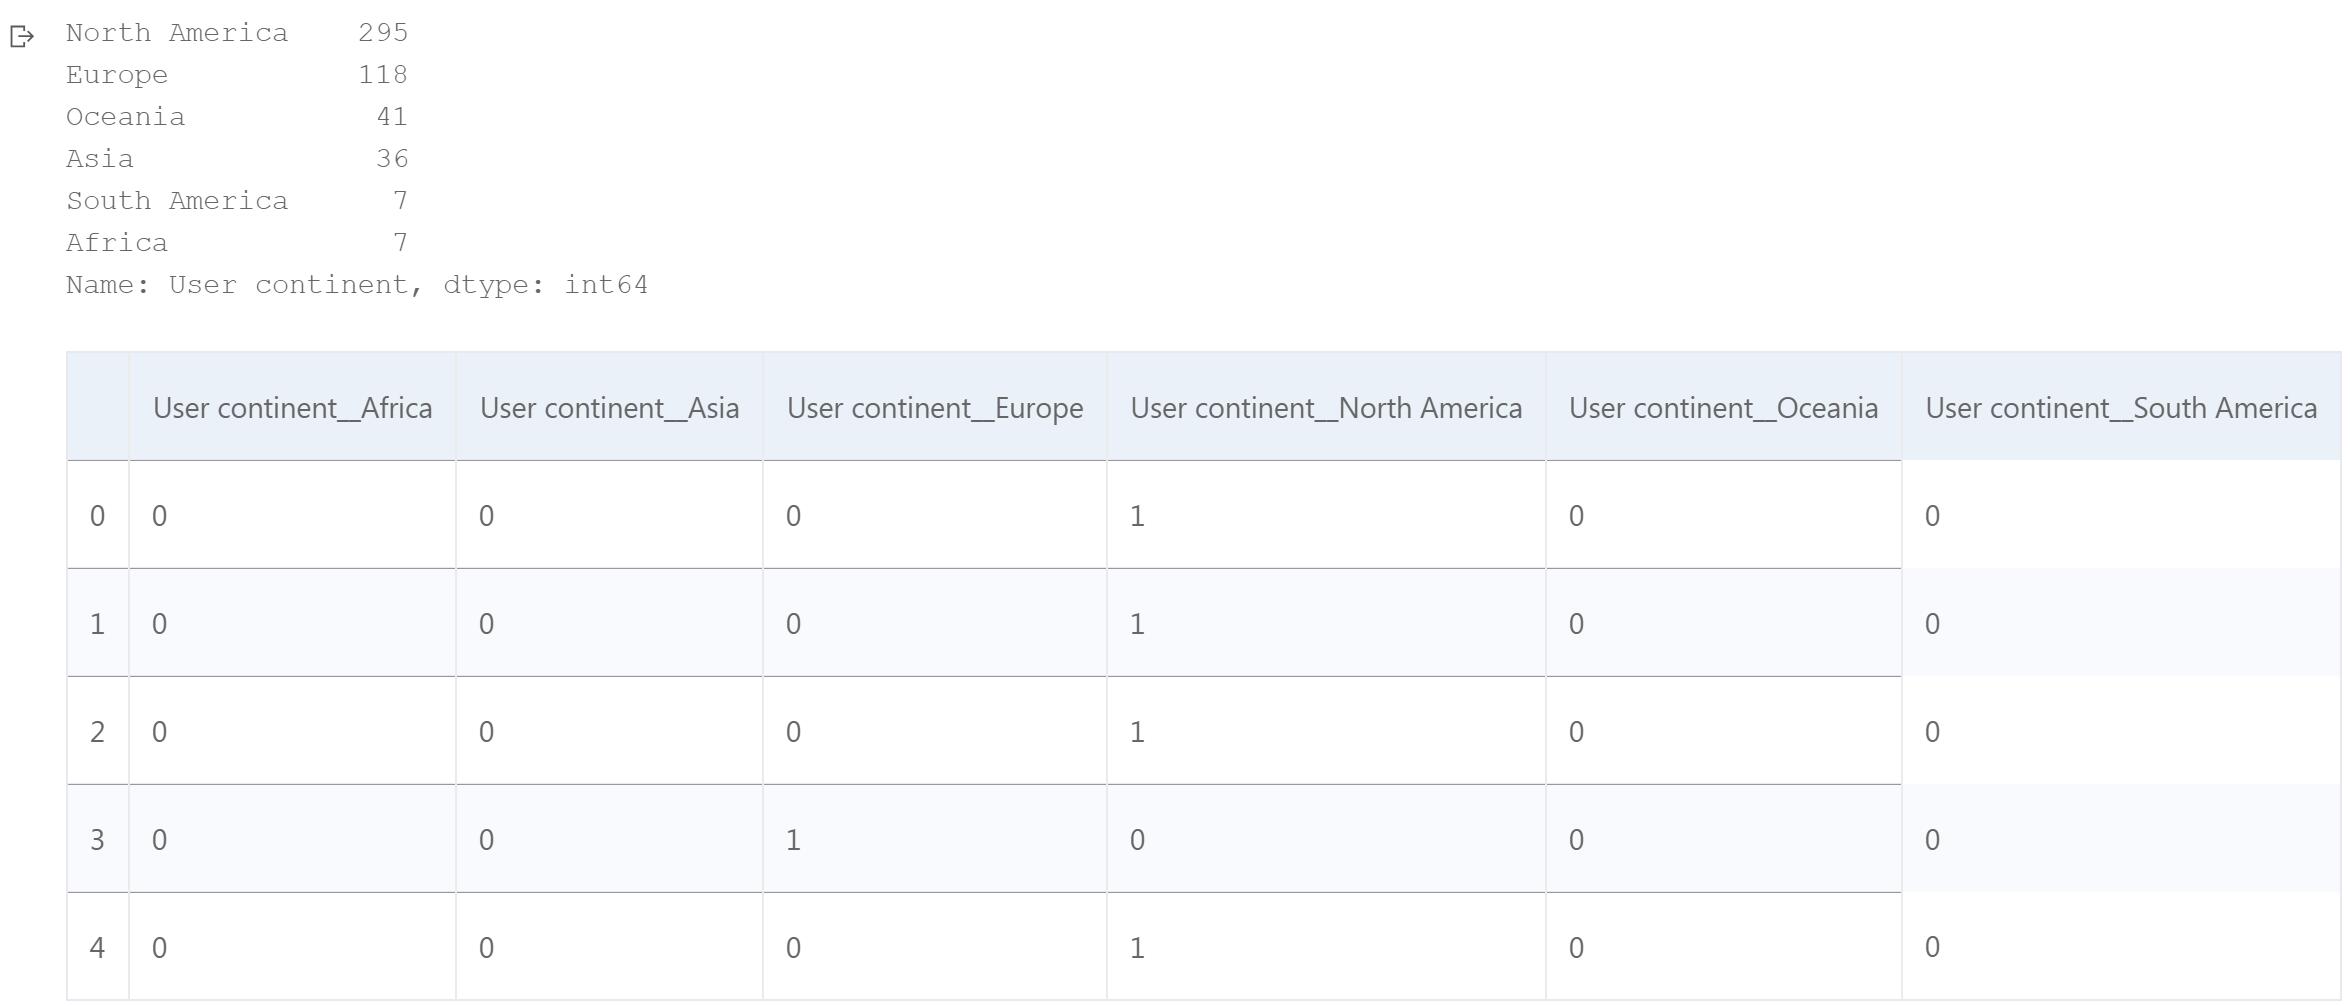Select the 'User continent__South America' column header
The width and height of the screenshot is (2350, 1006).
(2121, 408)
